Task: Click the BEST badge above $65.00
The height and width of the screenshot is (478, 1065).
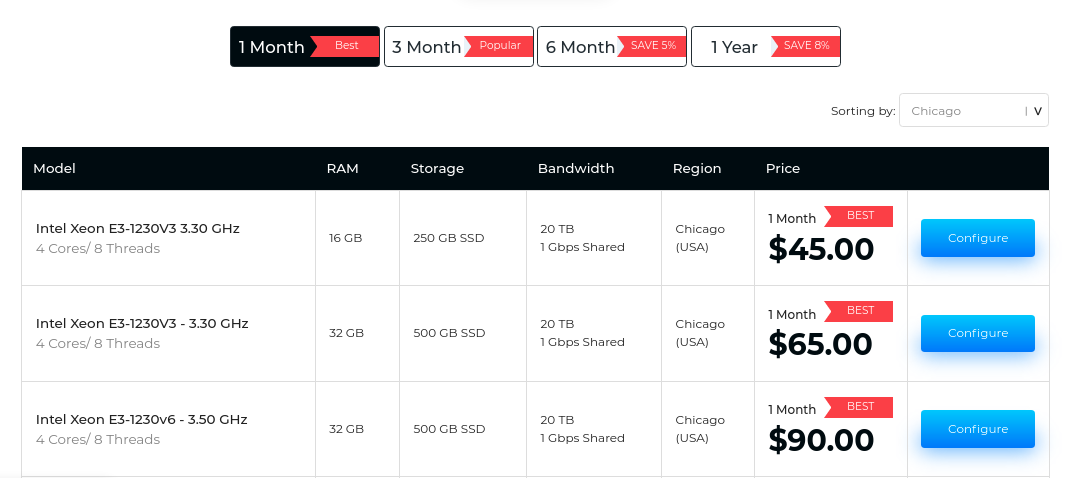Action: tap(859, 311)
